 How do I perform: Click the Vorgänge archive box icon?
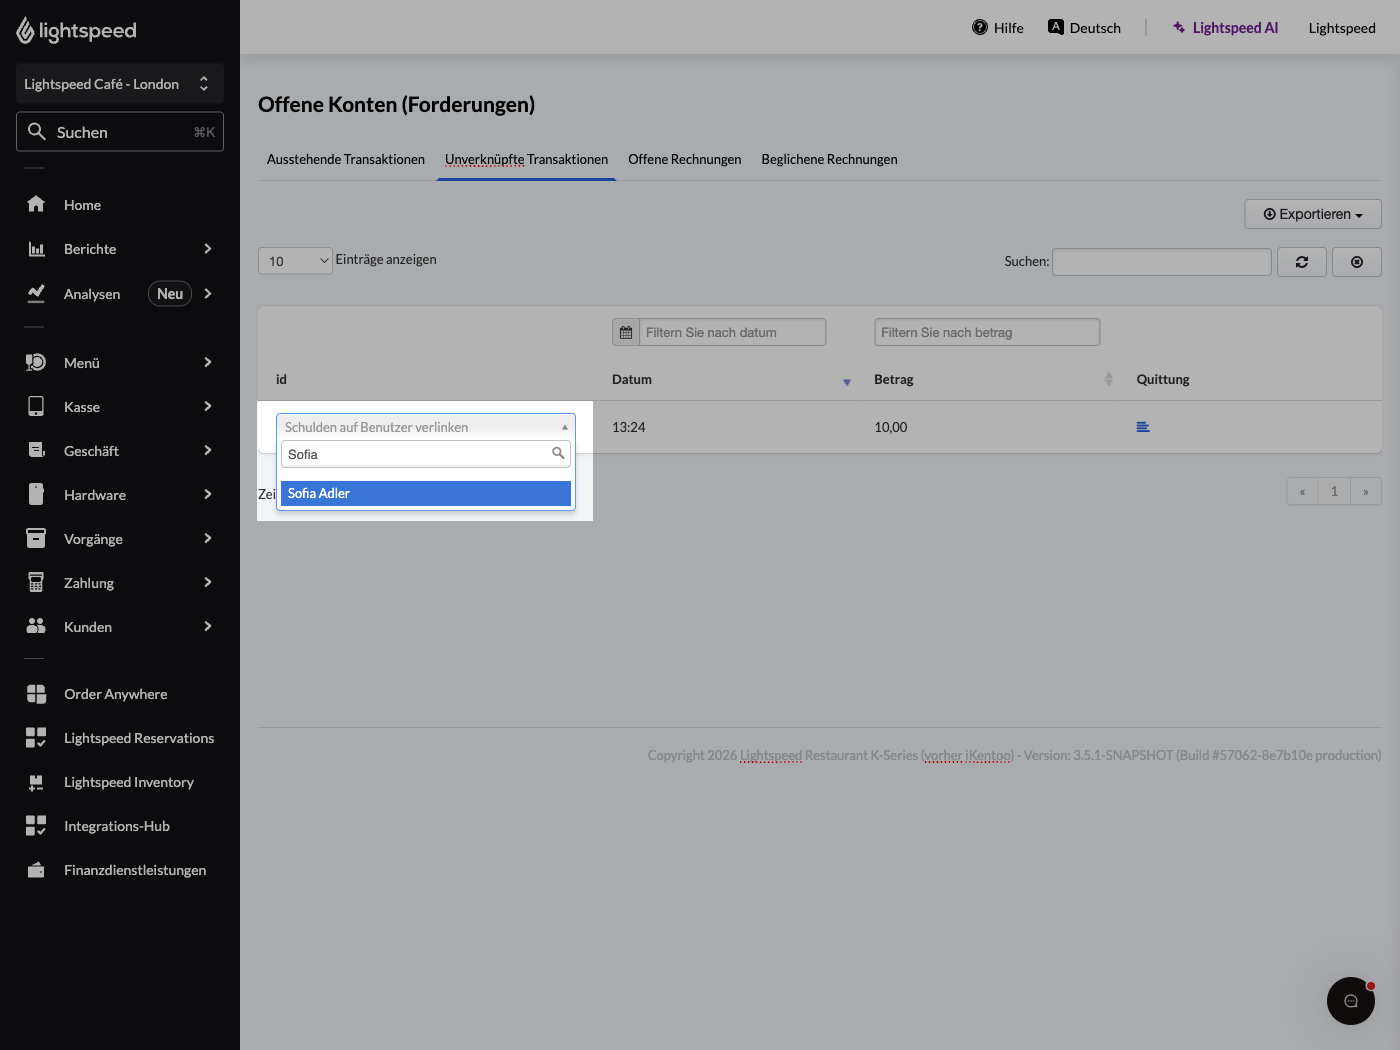point(36,538)
